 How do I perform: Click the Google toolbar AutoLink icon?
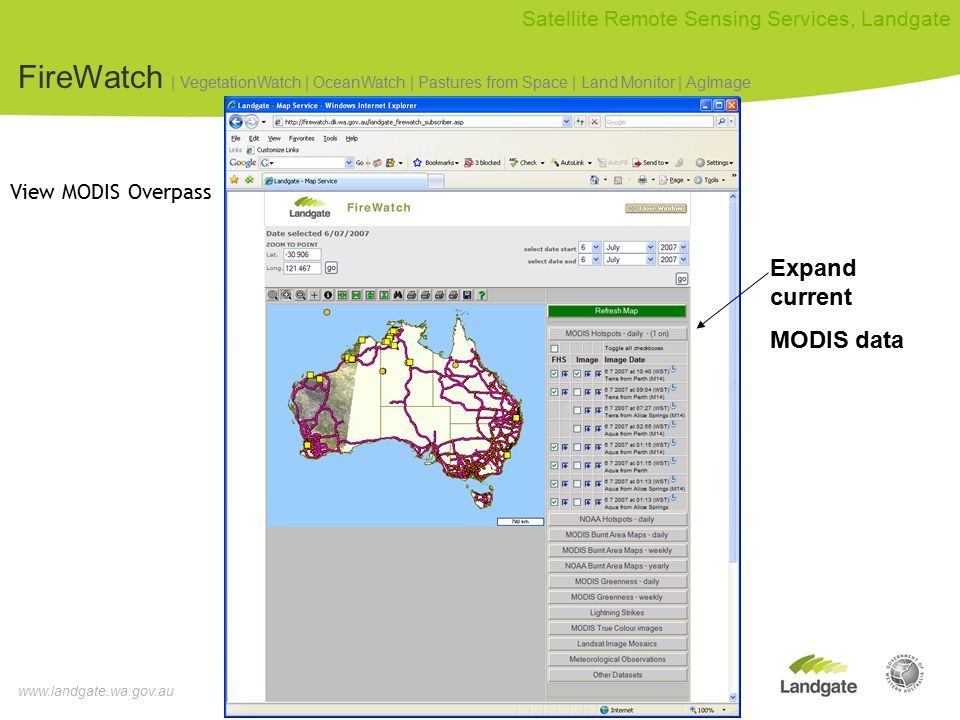pos(555,163)
